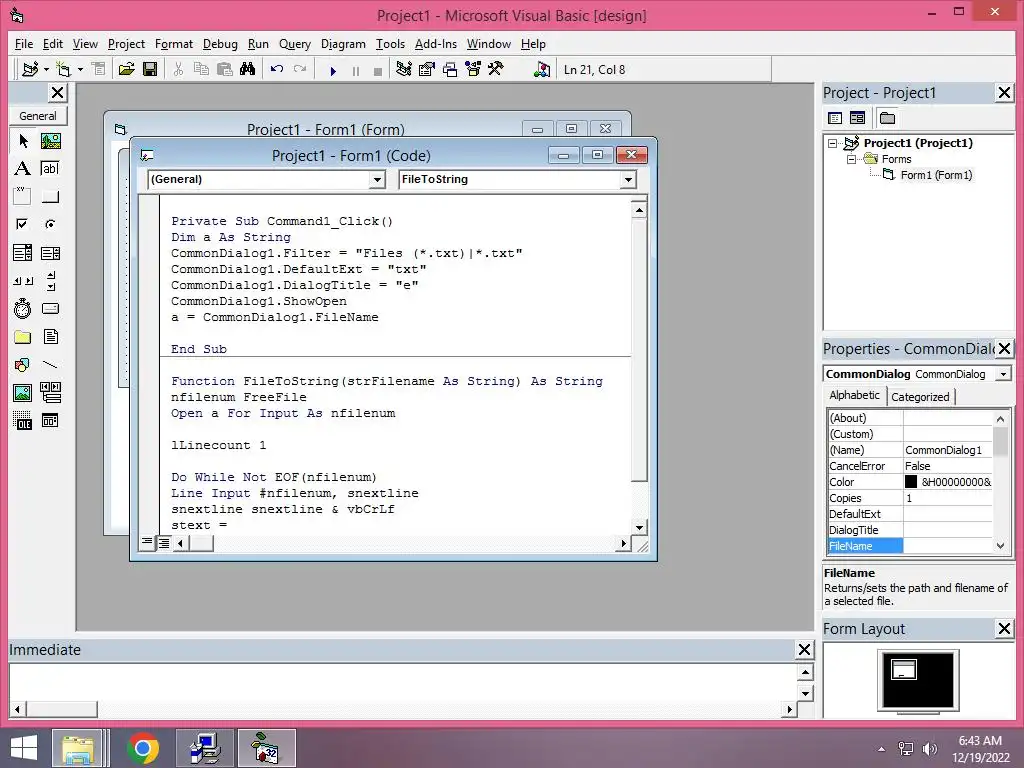Open the Toolbox toolbar icon
Screen dimensions: 1024x768
coord(496,69)
